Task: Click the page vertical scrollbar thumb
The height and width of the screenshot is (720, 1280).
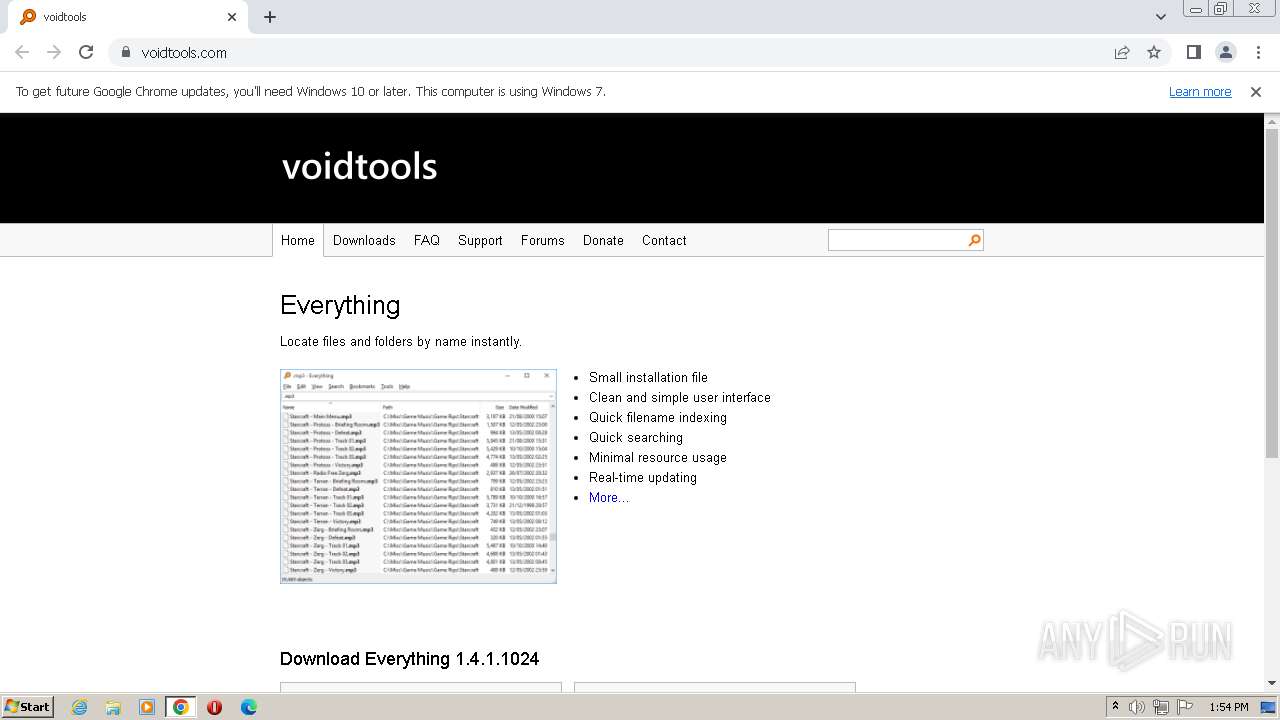Action: coord(1272,292)
